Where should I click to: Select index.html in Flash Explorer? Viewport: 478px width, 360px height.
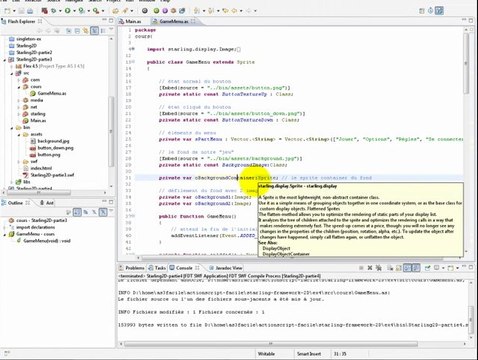pyautogui.click(x=37, y=168)
